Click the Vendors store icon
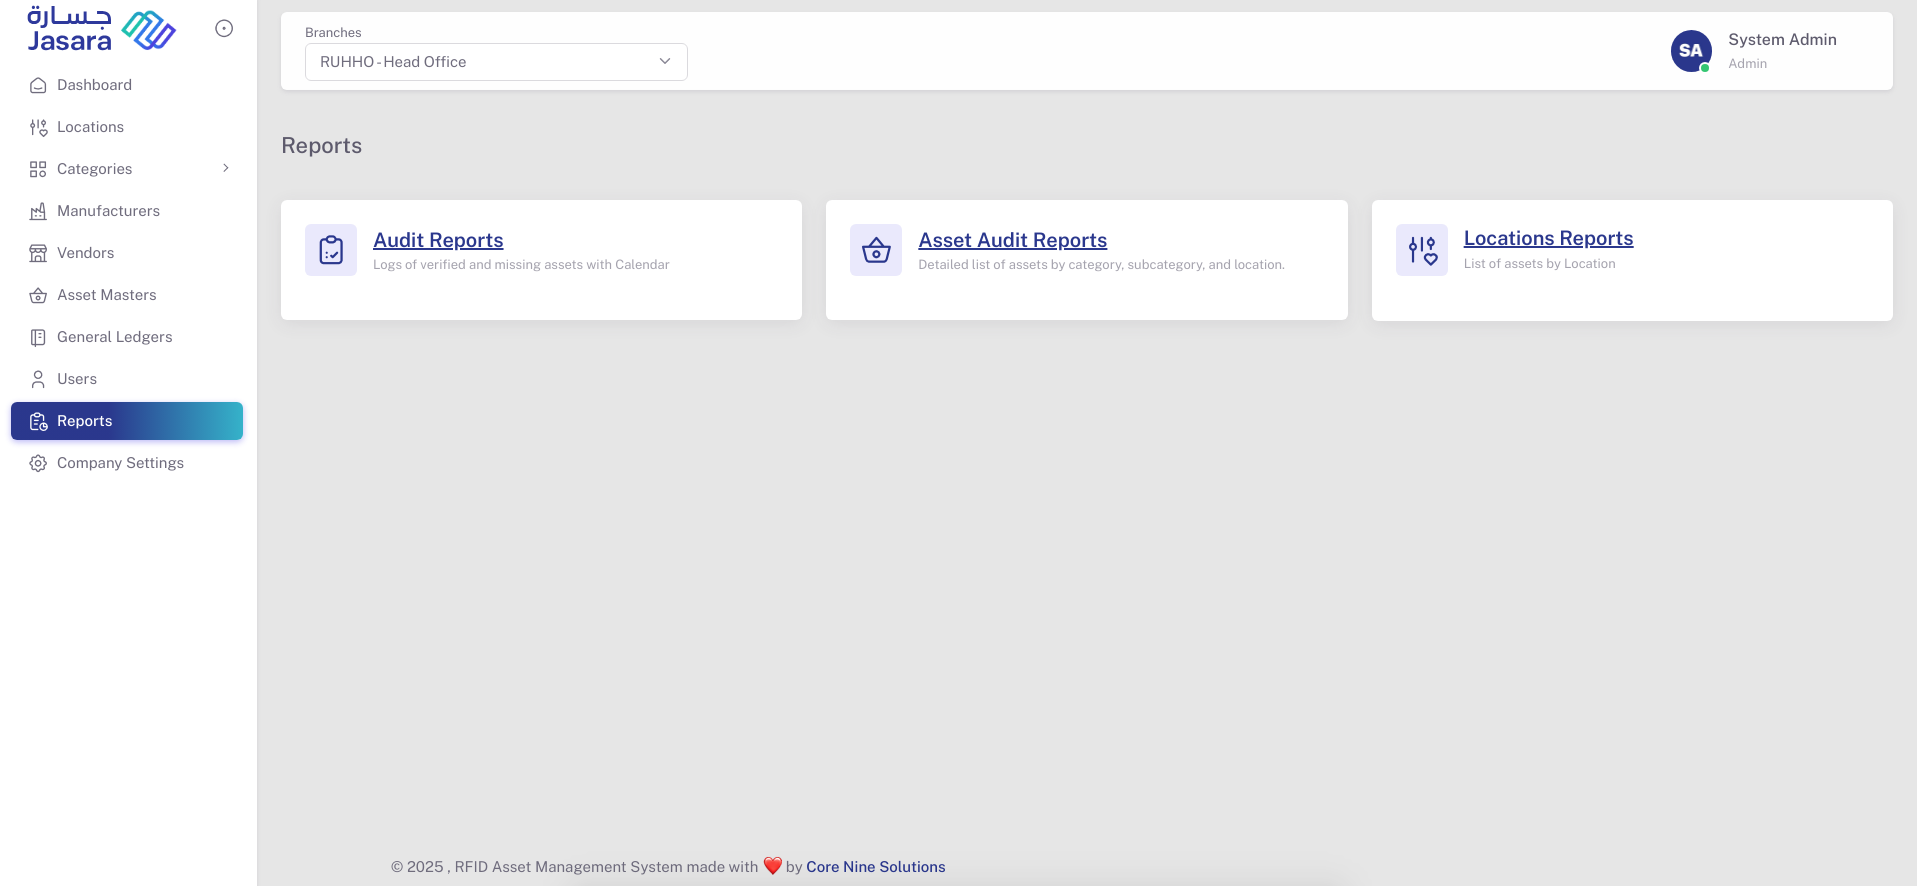 38,254
